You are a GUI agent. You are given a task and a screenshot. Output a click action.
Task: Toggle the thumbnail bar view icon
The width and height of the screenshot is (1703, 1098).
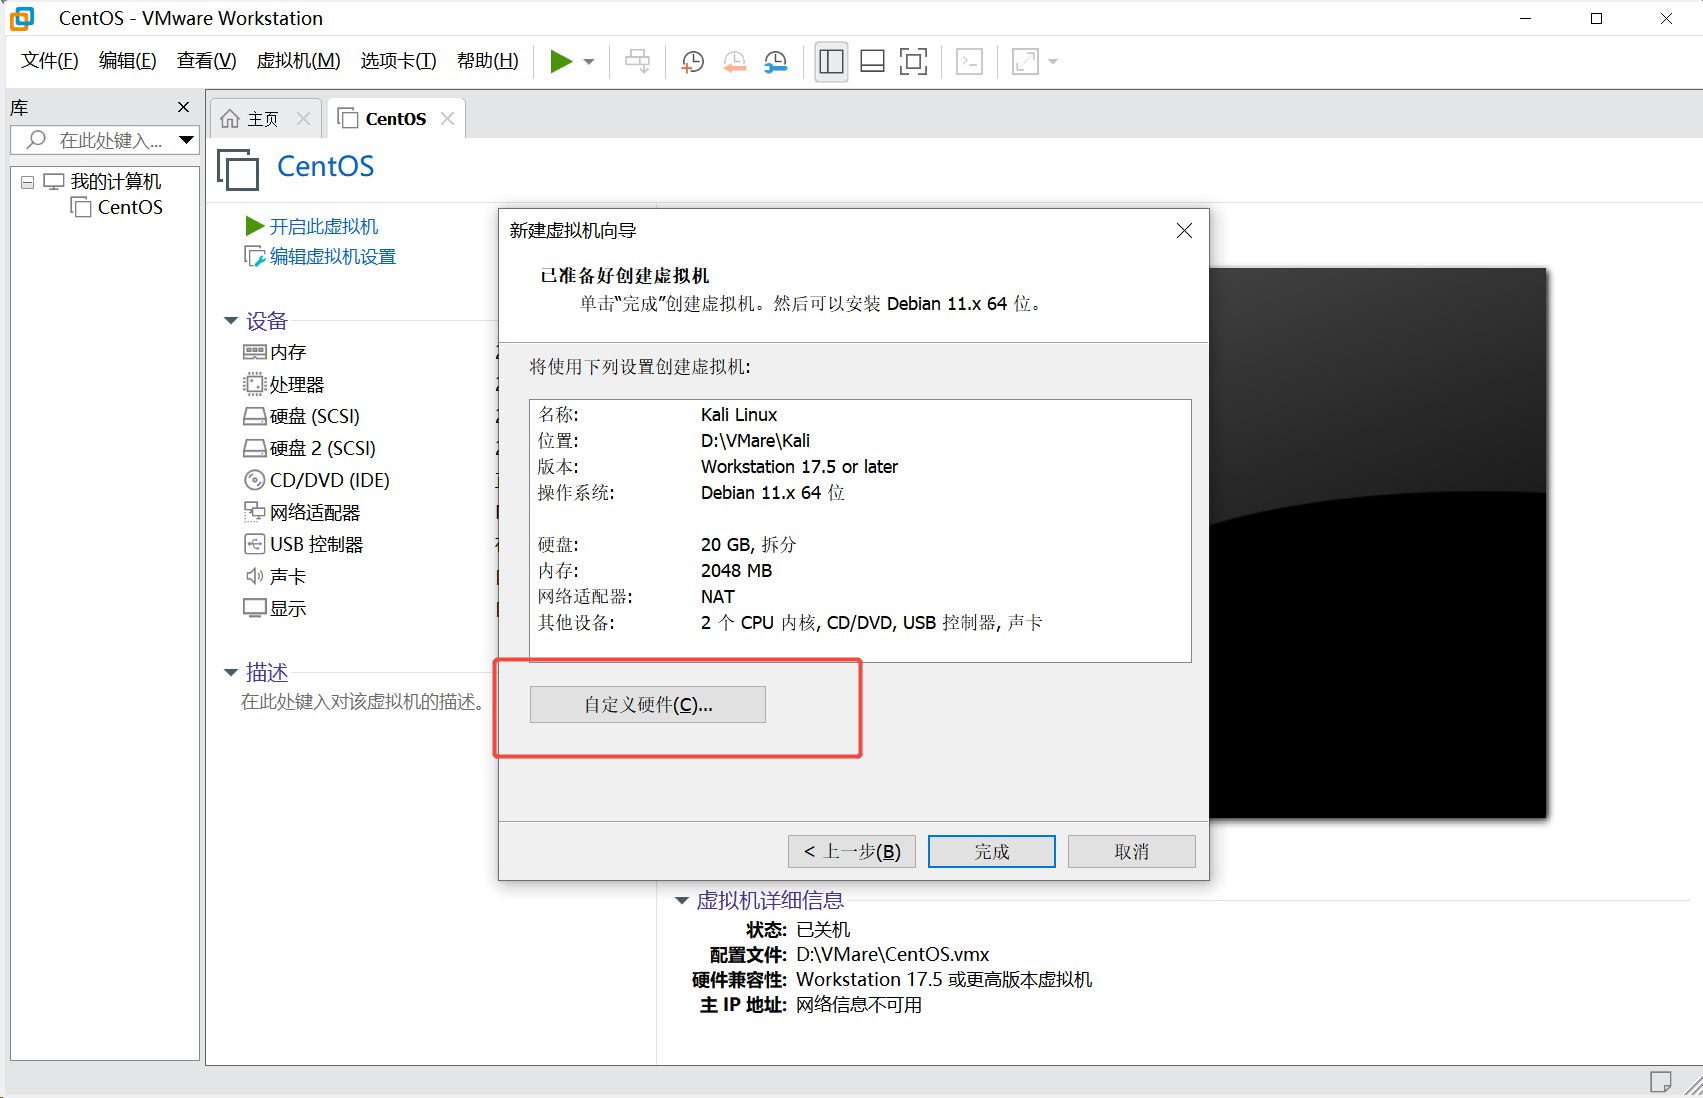point(872,62)
